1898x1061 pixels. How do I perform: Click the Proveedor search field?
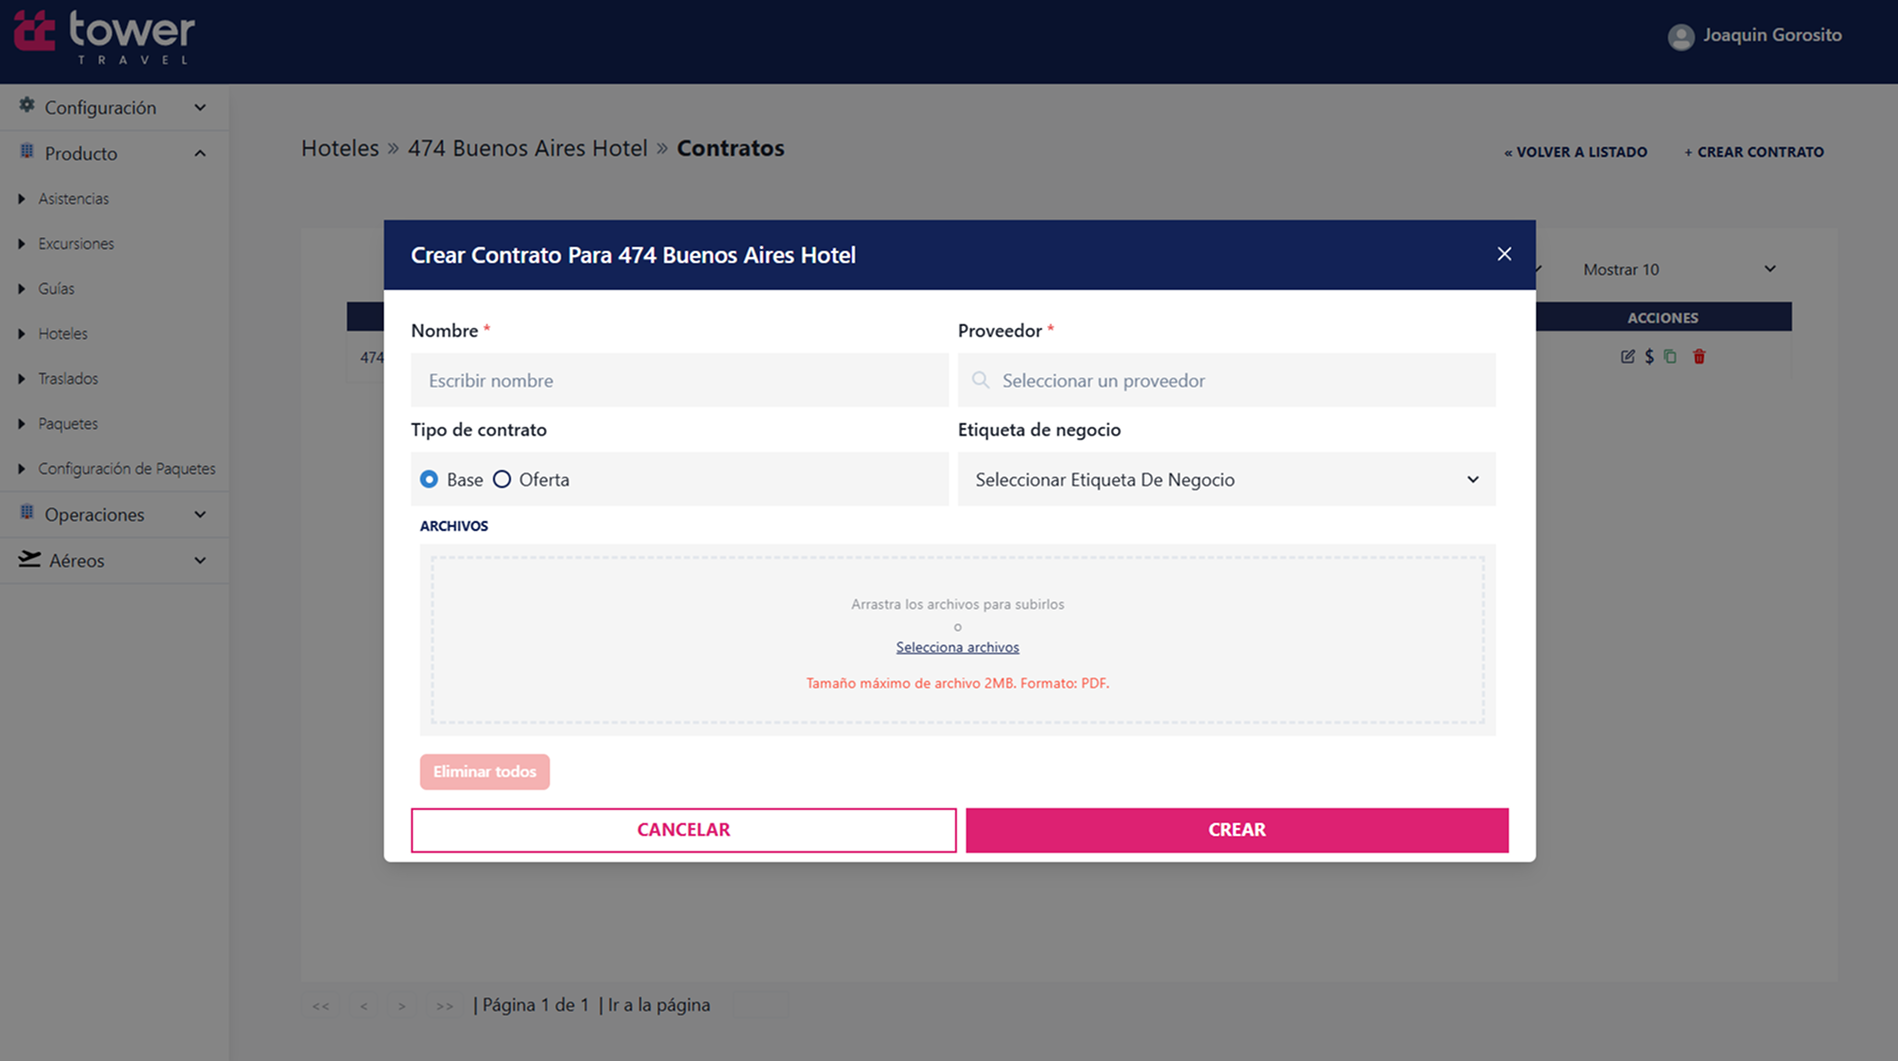click(x=1226, y=380)
